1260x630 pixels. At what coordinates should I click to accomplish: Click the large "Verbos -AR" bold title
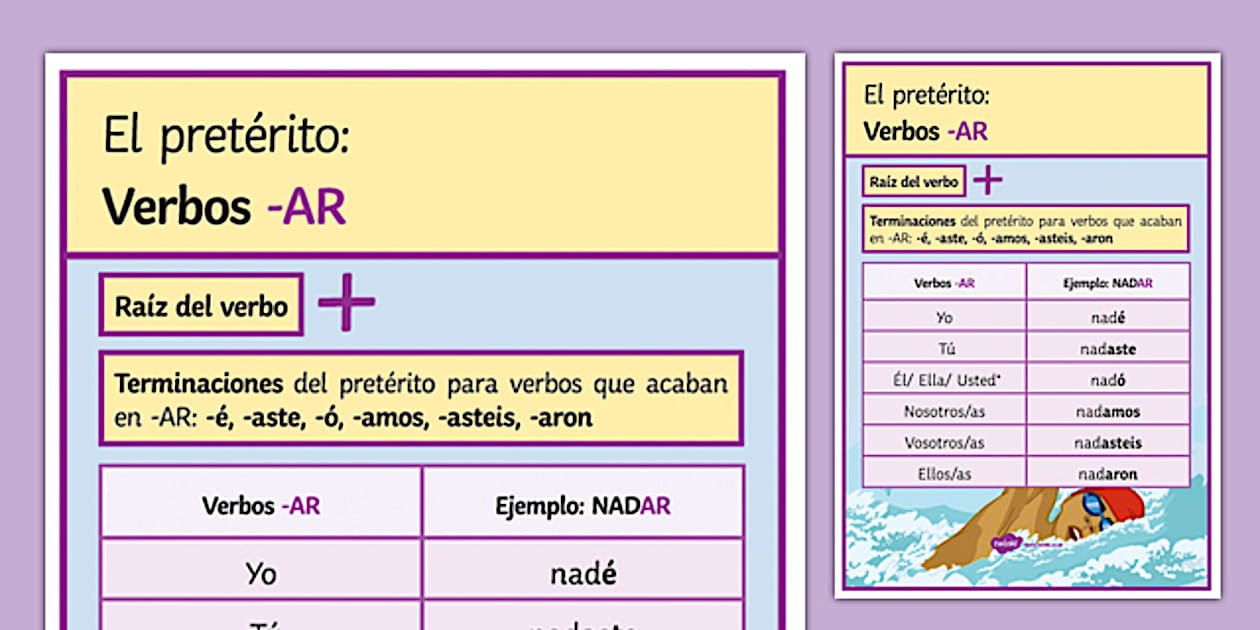point(224,207)
